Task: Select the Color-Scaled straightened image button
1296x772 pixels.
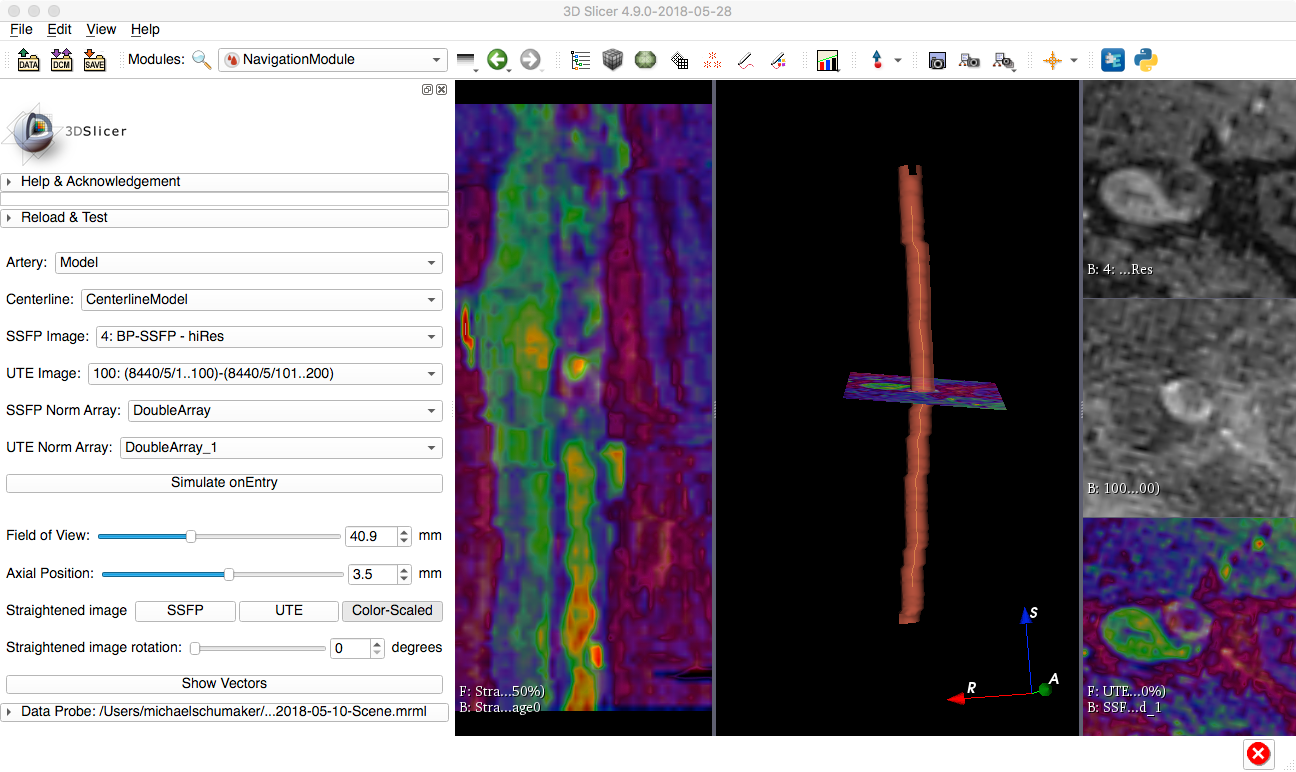Action: 392,611
